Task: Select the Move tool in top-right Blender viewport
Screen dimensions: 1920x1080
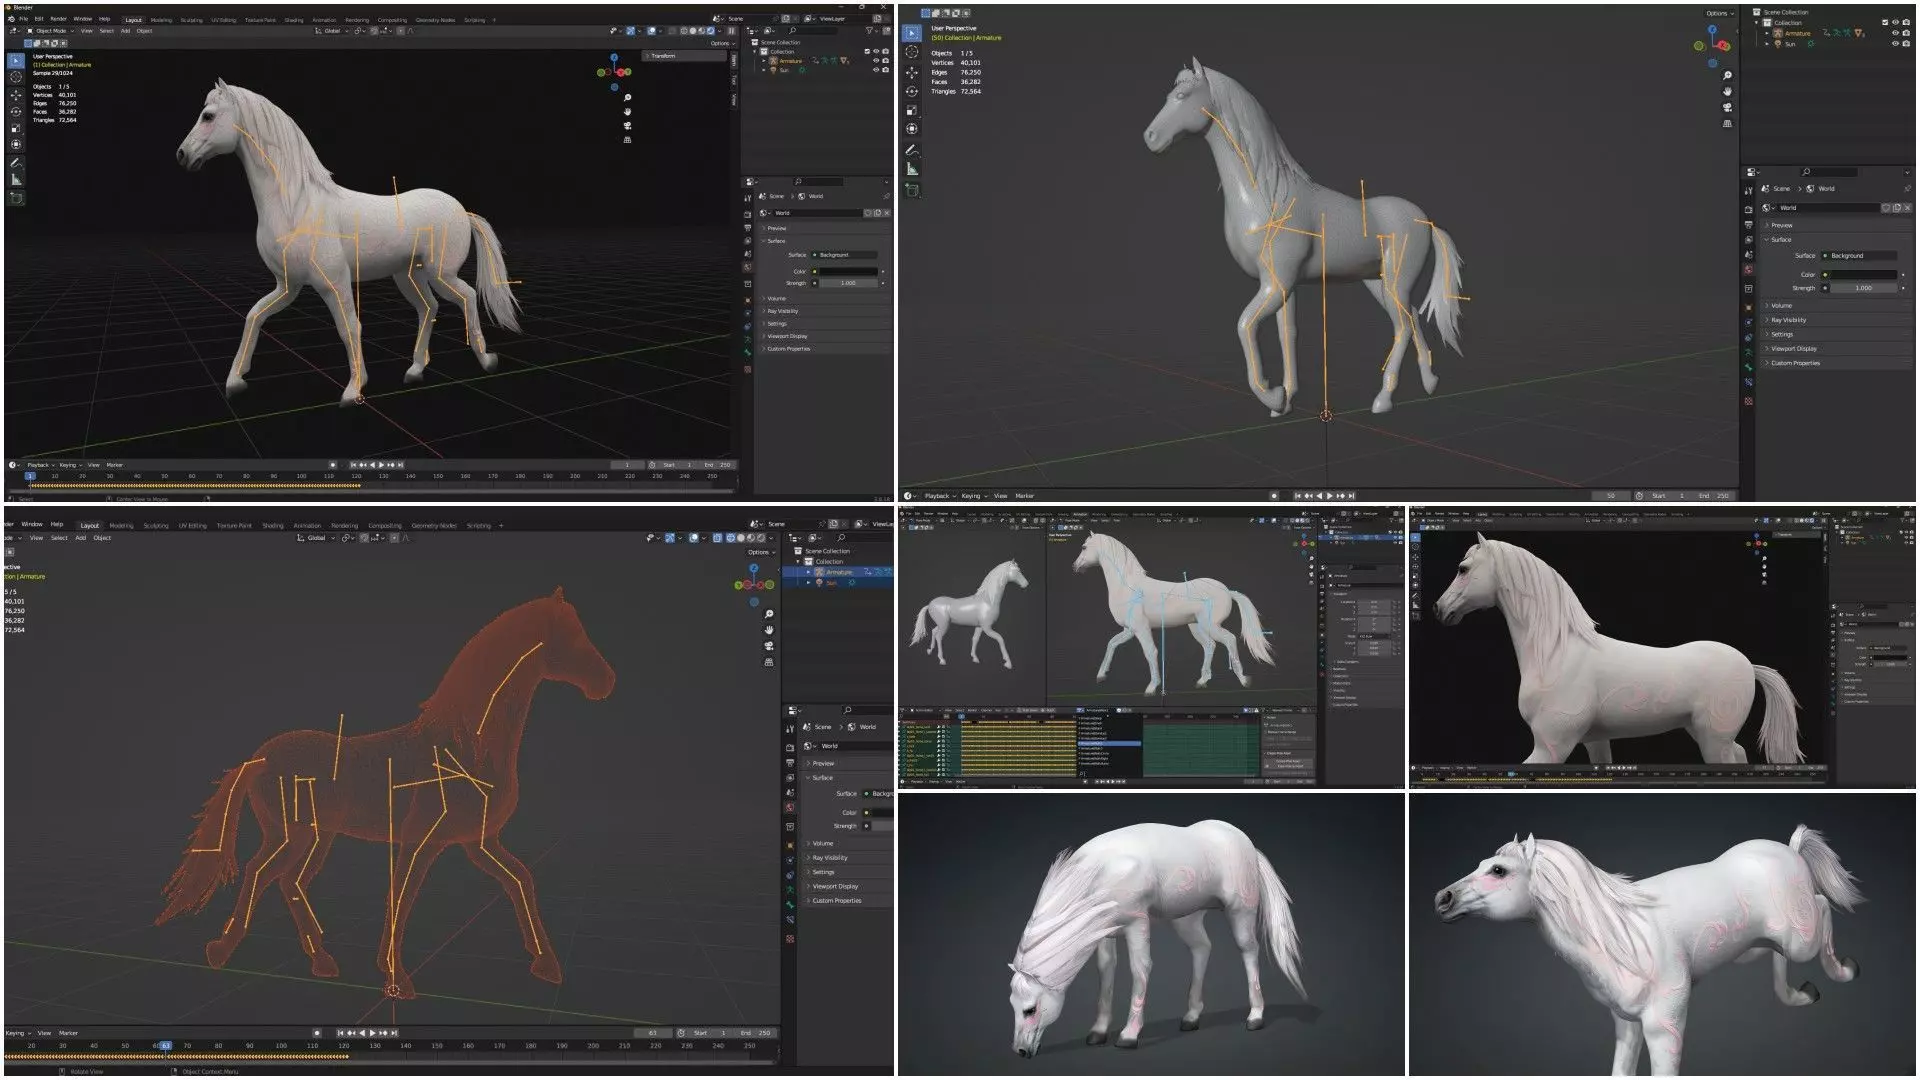Action: 912,72
